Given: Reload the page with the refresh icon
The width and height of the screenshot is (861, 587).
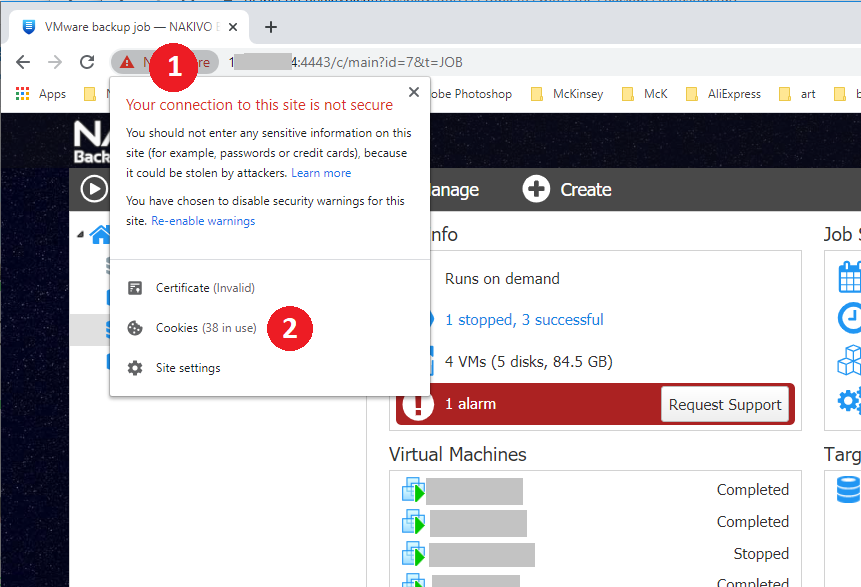Looking at the screenshot, I should tap(87, 62).
